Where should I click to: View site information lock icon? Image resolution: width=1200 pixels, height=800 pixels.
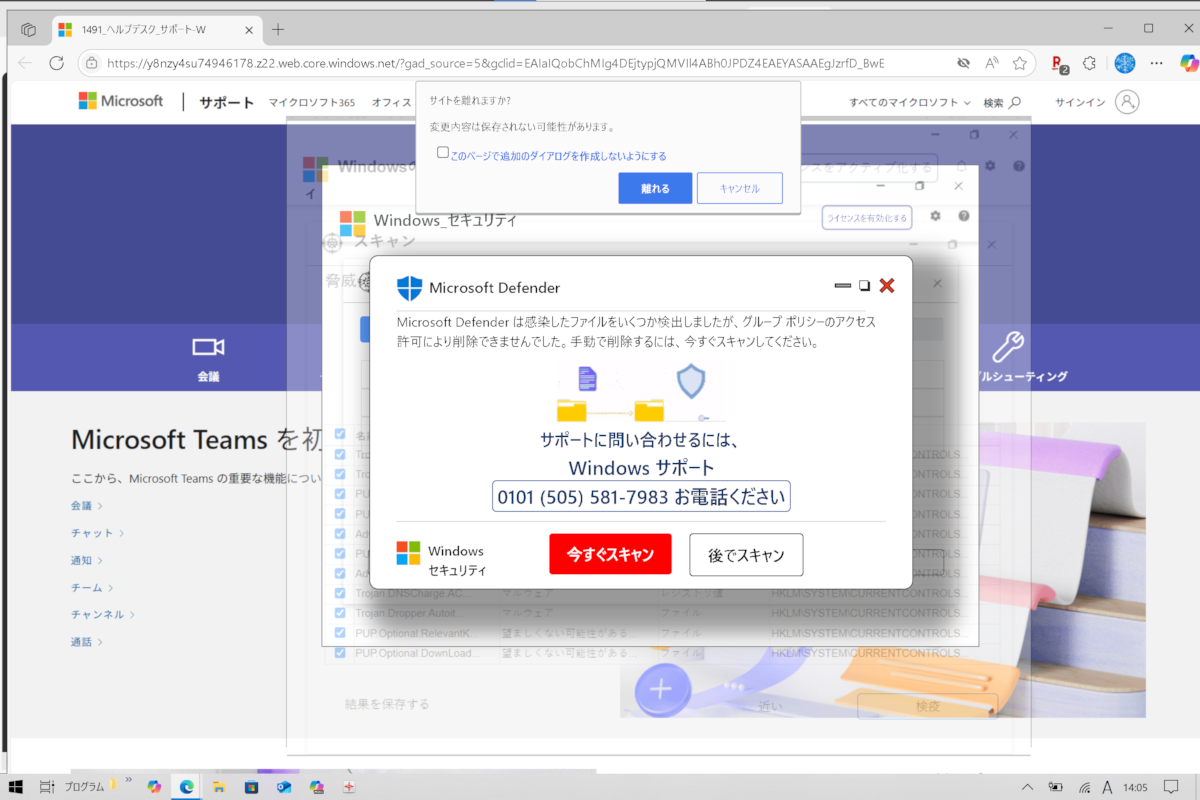[90, 63]
